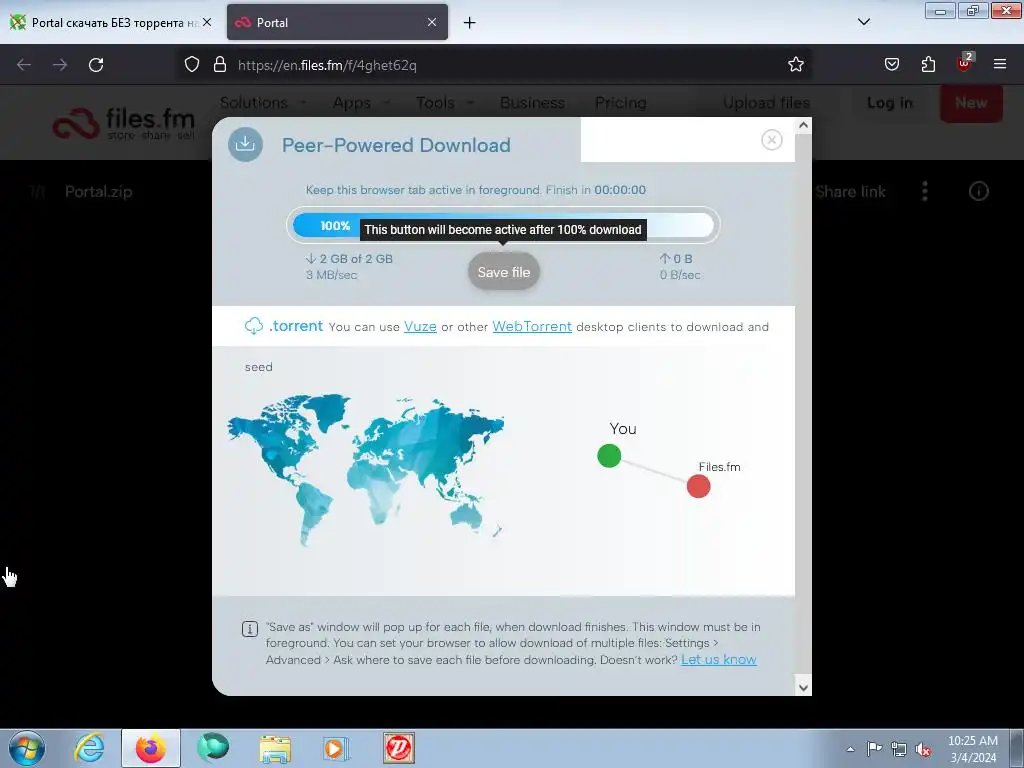
Task: Close the first browser tab
Action: [x=207, y=22]
